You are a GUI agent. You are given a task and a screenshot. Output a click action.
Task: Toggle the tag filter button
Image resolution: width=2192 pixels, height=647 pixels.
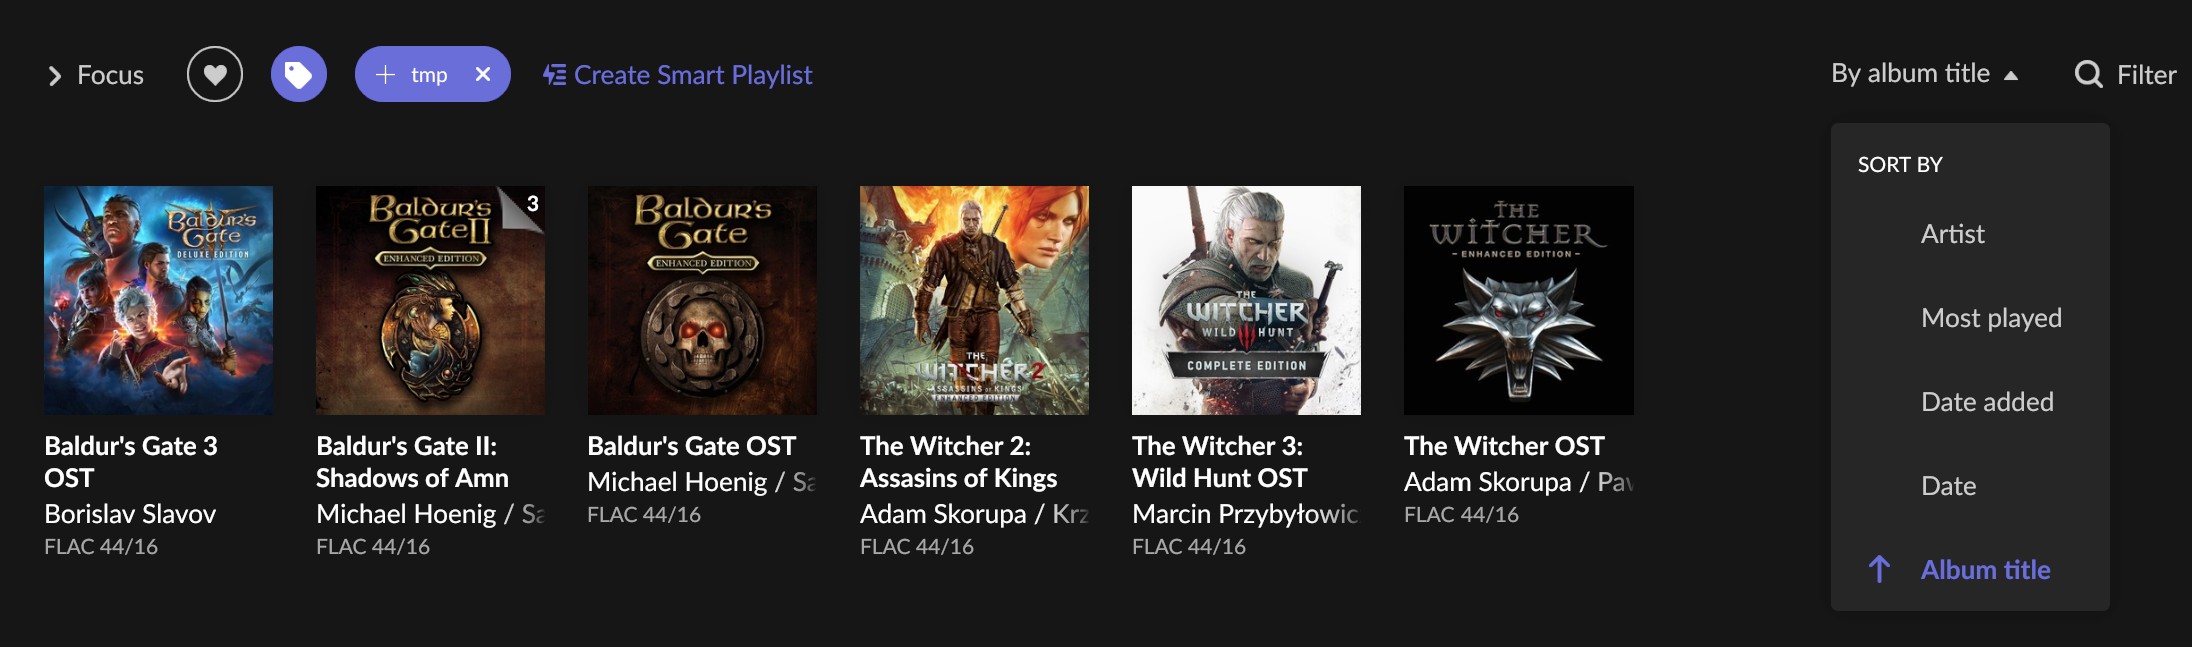click(299, 74)
